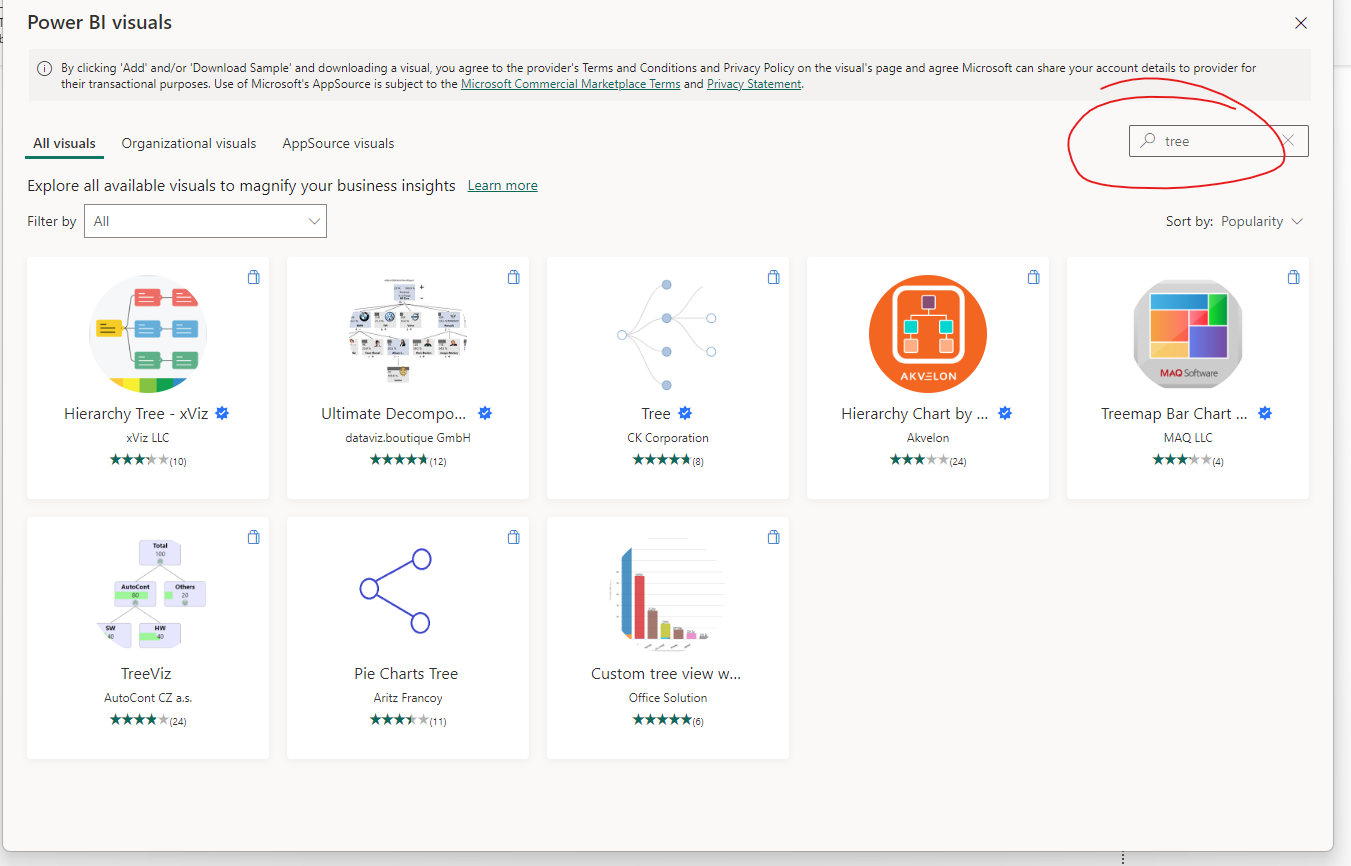Open the Learn more link

(503, 185)
